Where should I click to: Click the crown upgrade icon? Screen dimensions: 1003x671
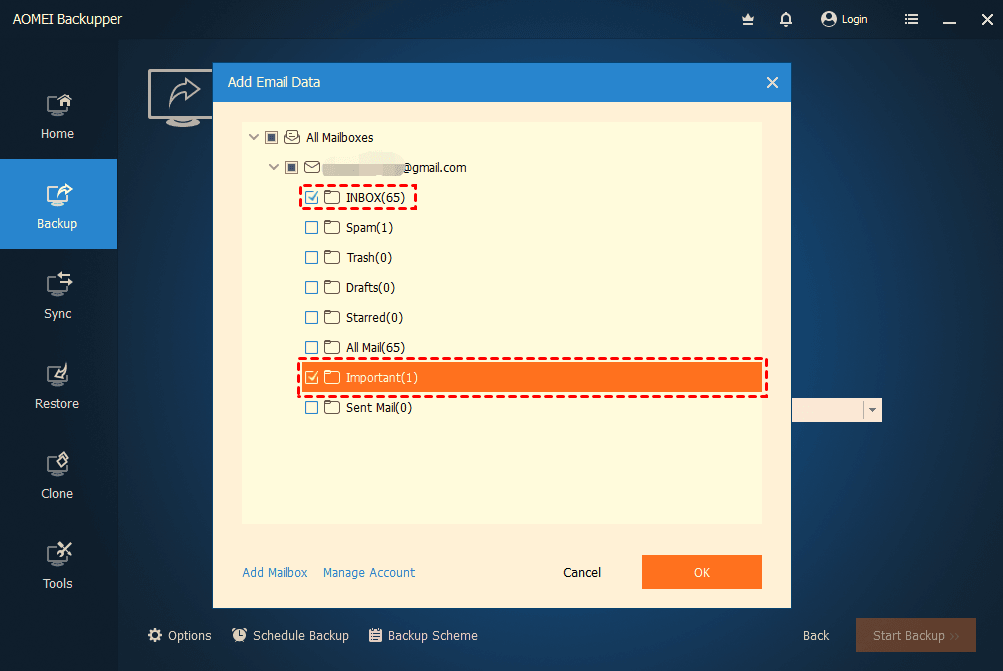tap(747, 20)
